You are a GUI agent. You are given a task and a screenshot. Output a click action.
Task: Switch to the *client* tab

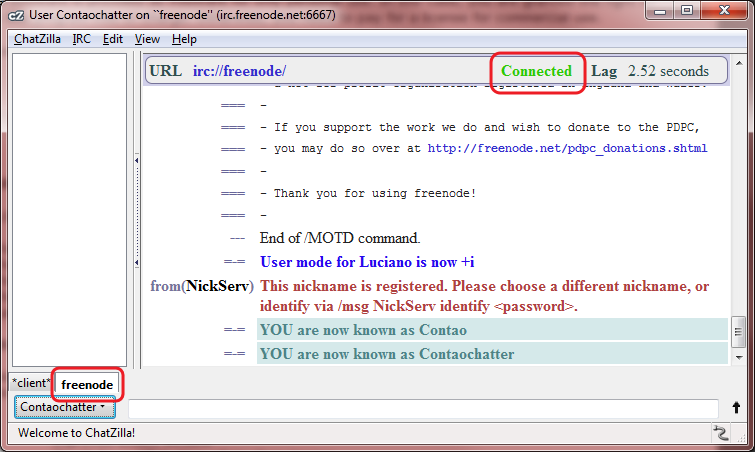pyautogui.click(x=30, y=383)
